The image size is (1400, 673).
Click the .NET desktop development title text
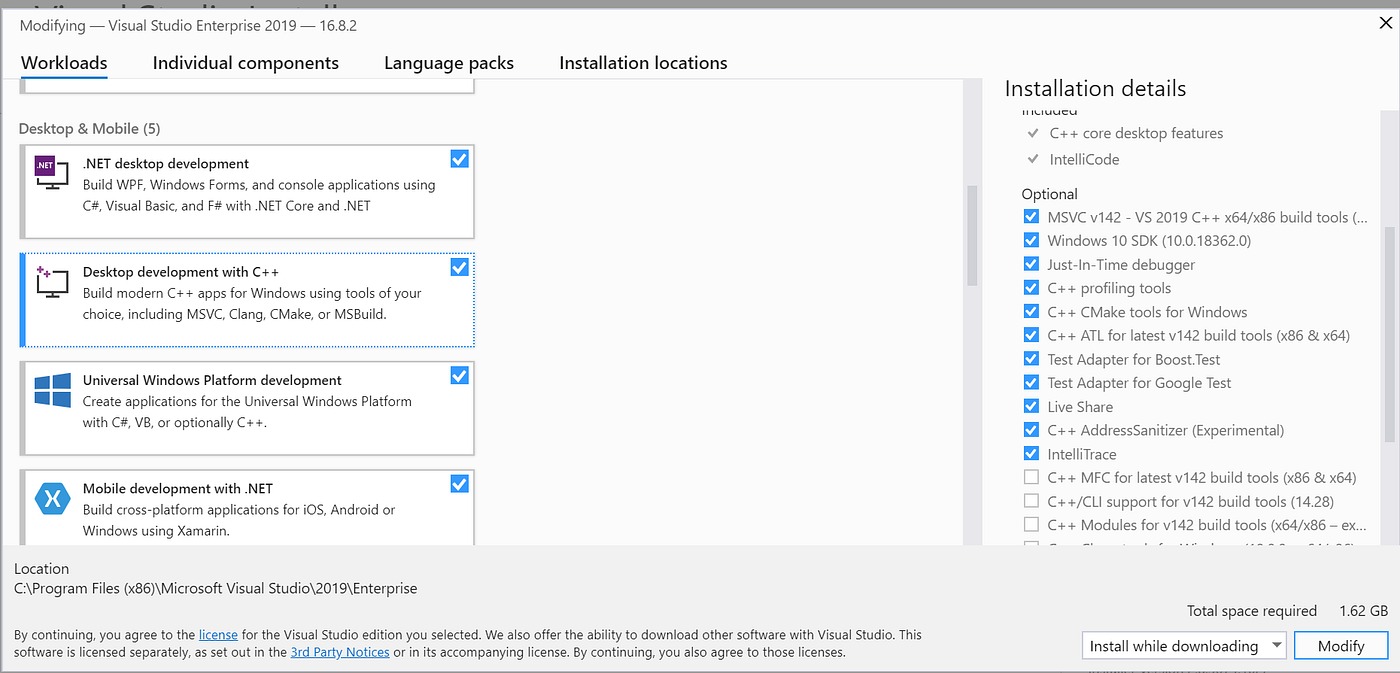click(166, 163)
